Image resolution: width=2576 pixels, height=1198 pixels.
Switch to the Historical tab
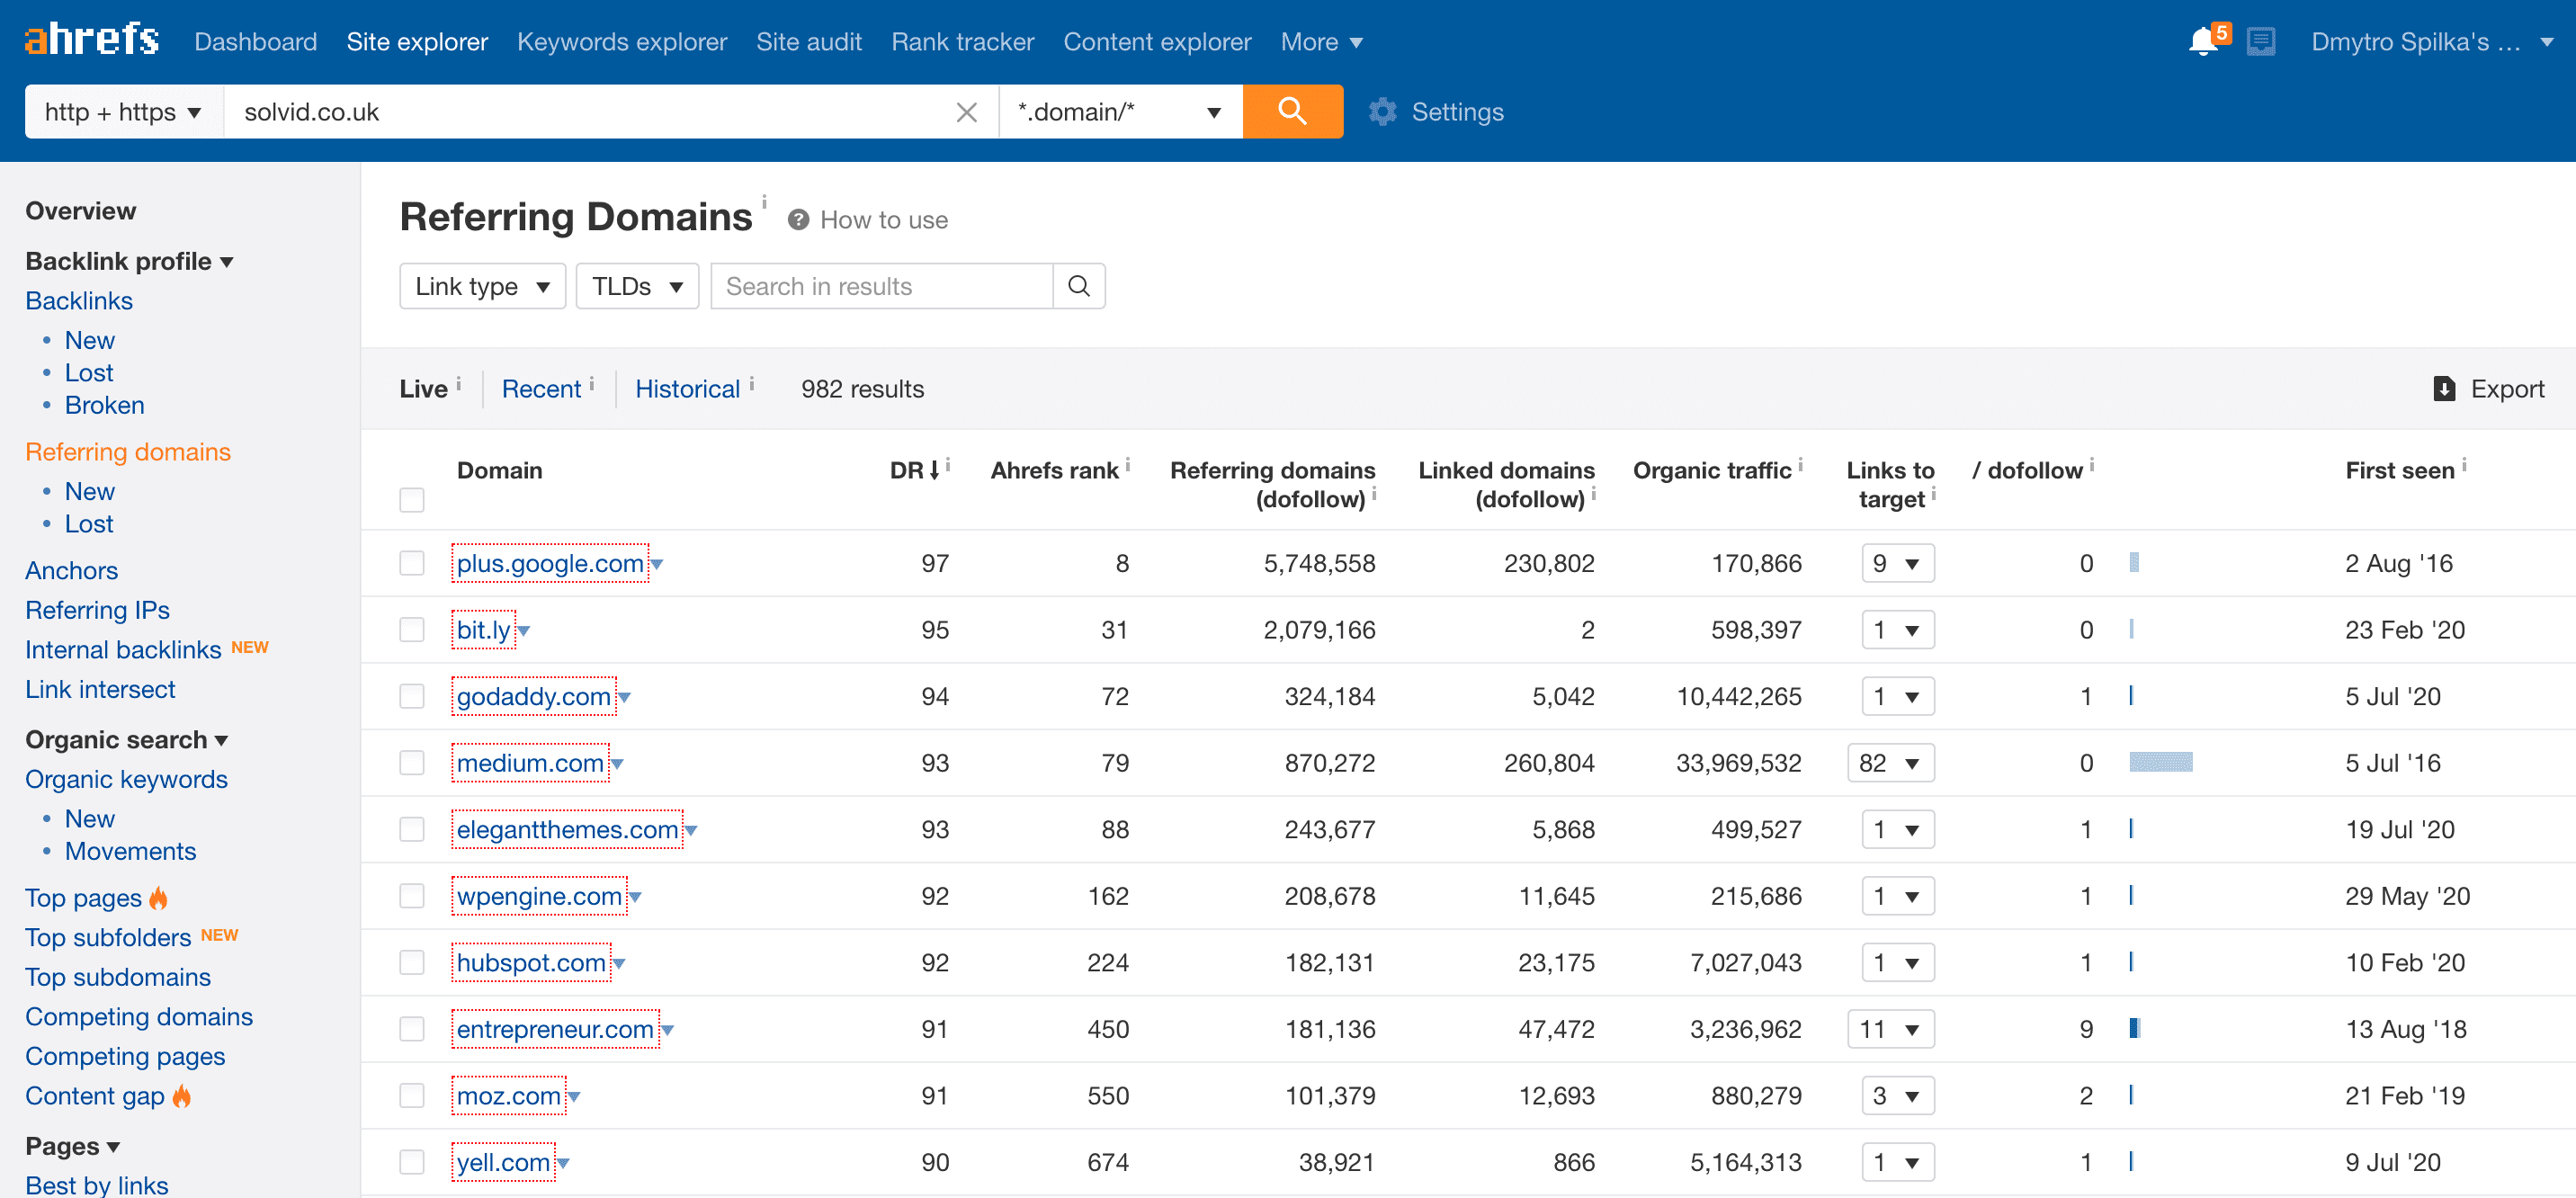click(686, 389)
